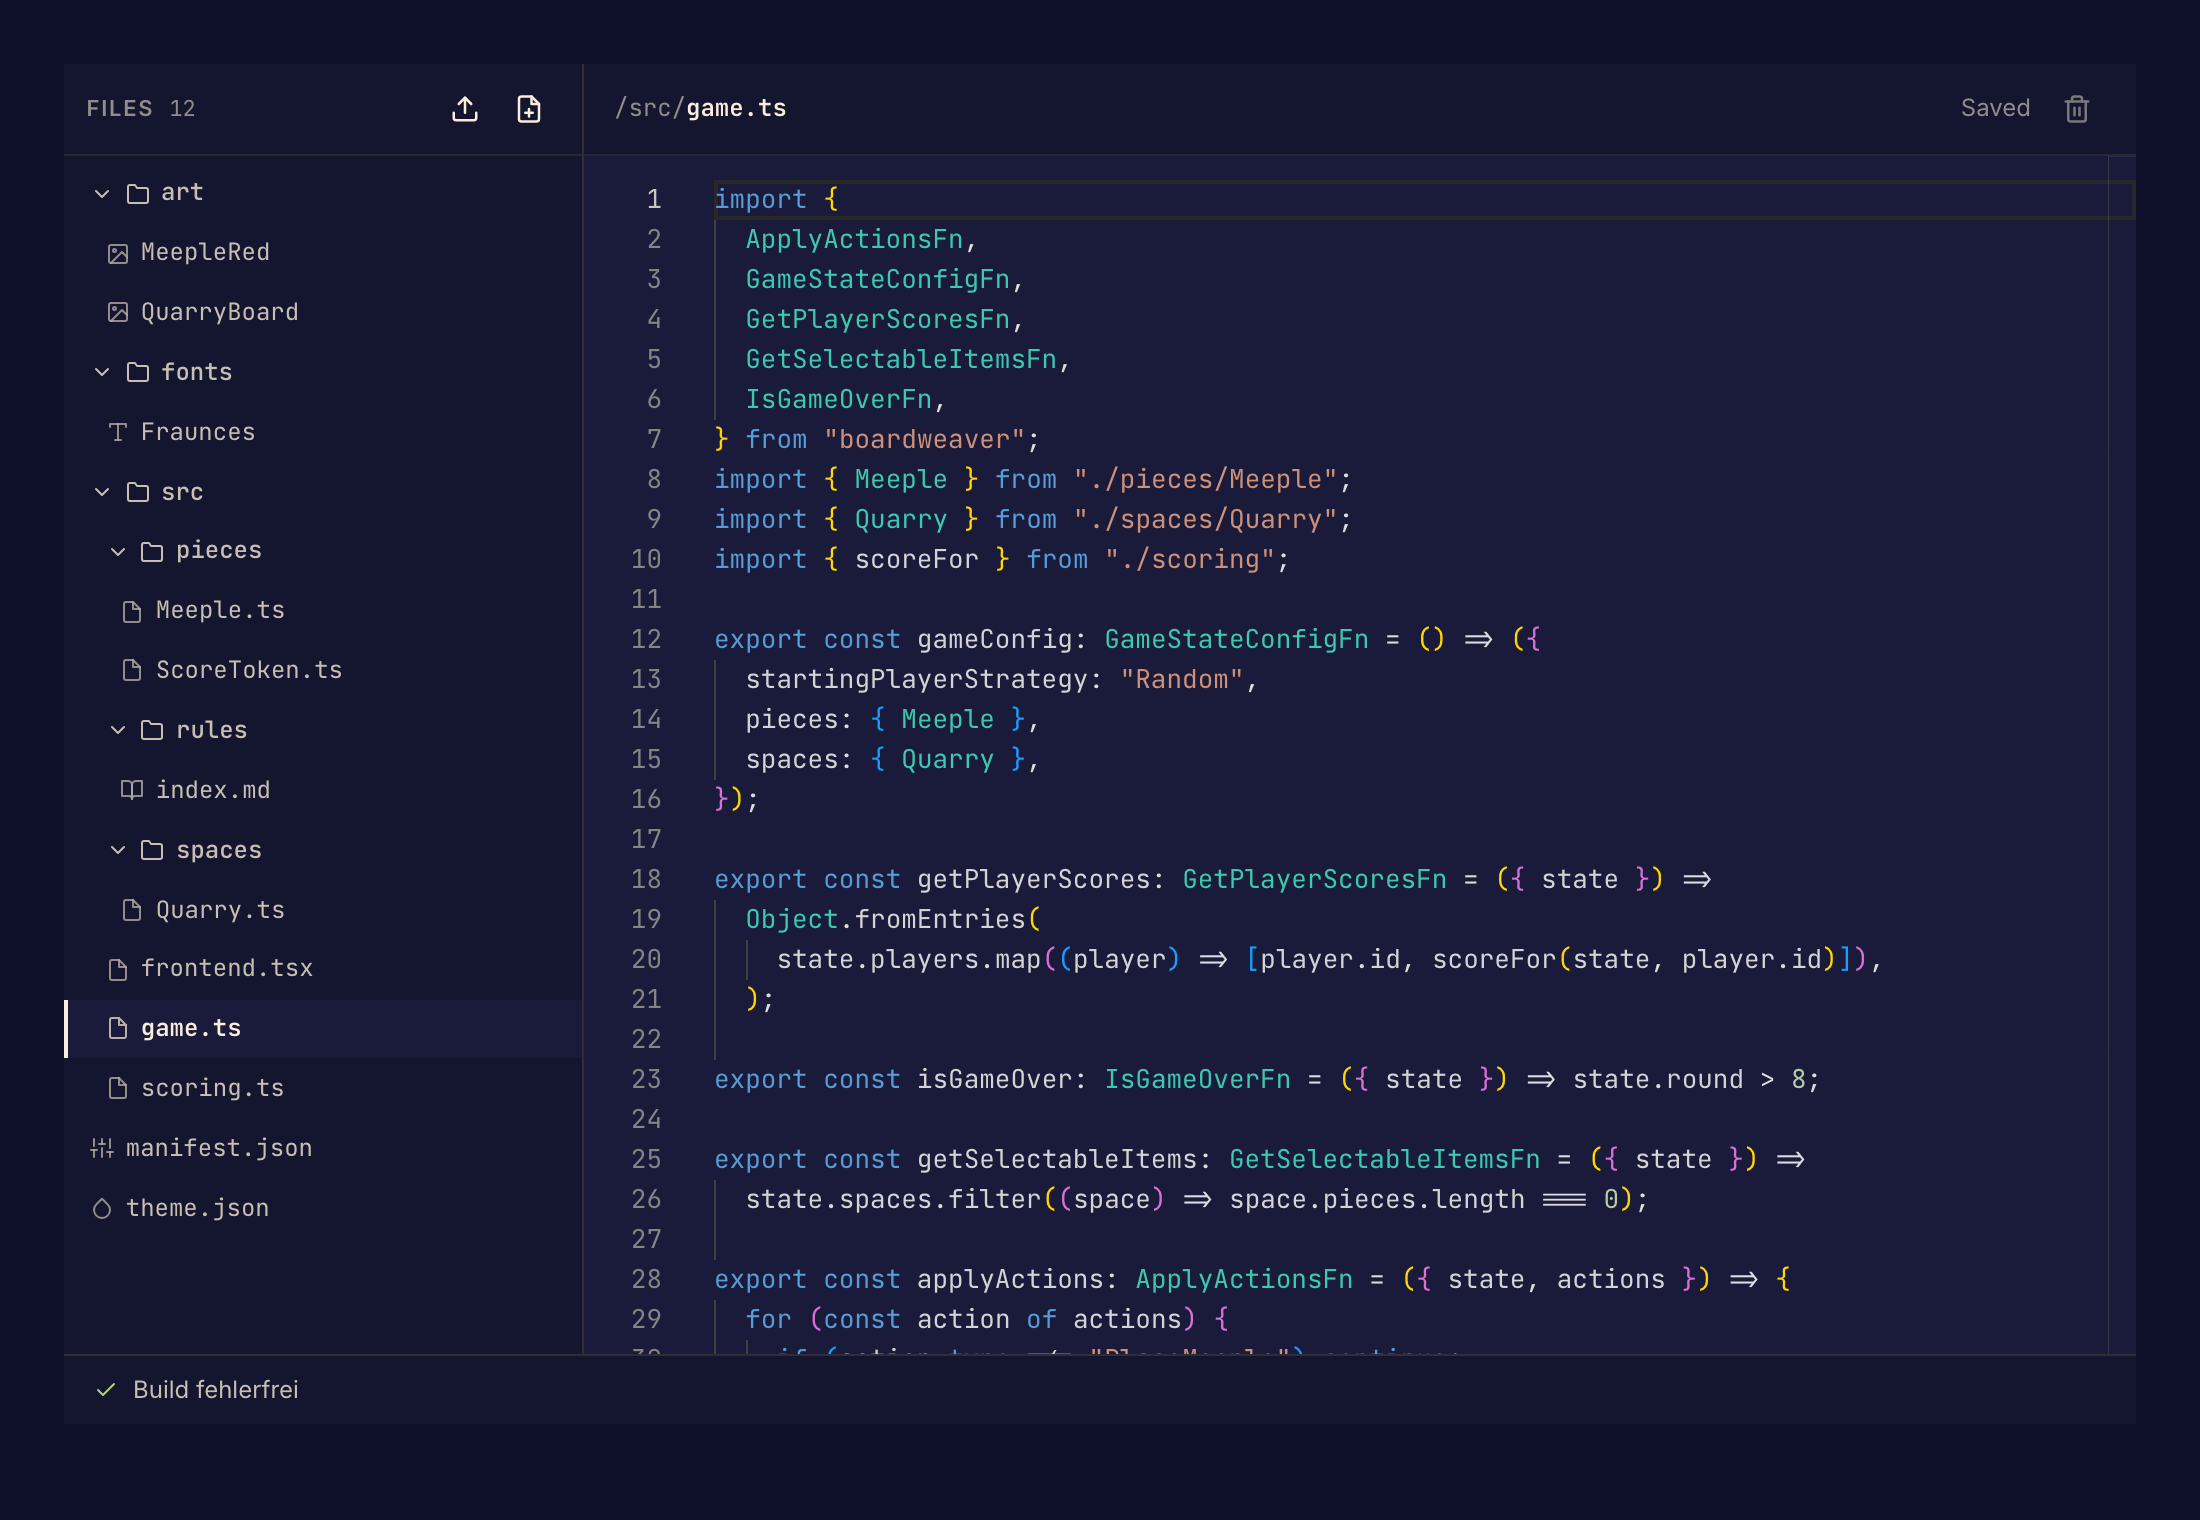Image resolution: width=2200 pixels, height=1520 pixels.
Task: Collapse the fonts folder chevron
Action: 102,372
